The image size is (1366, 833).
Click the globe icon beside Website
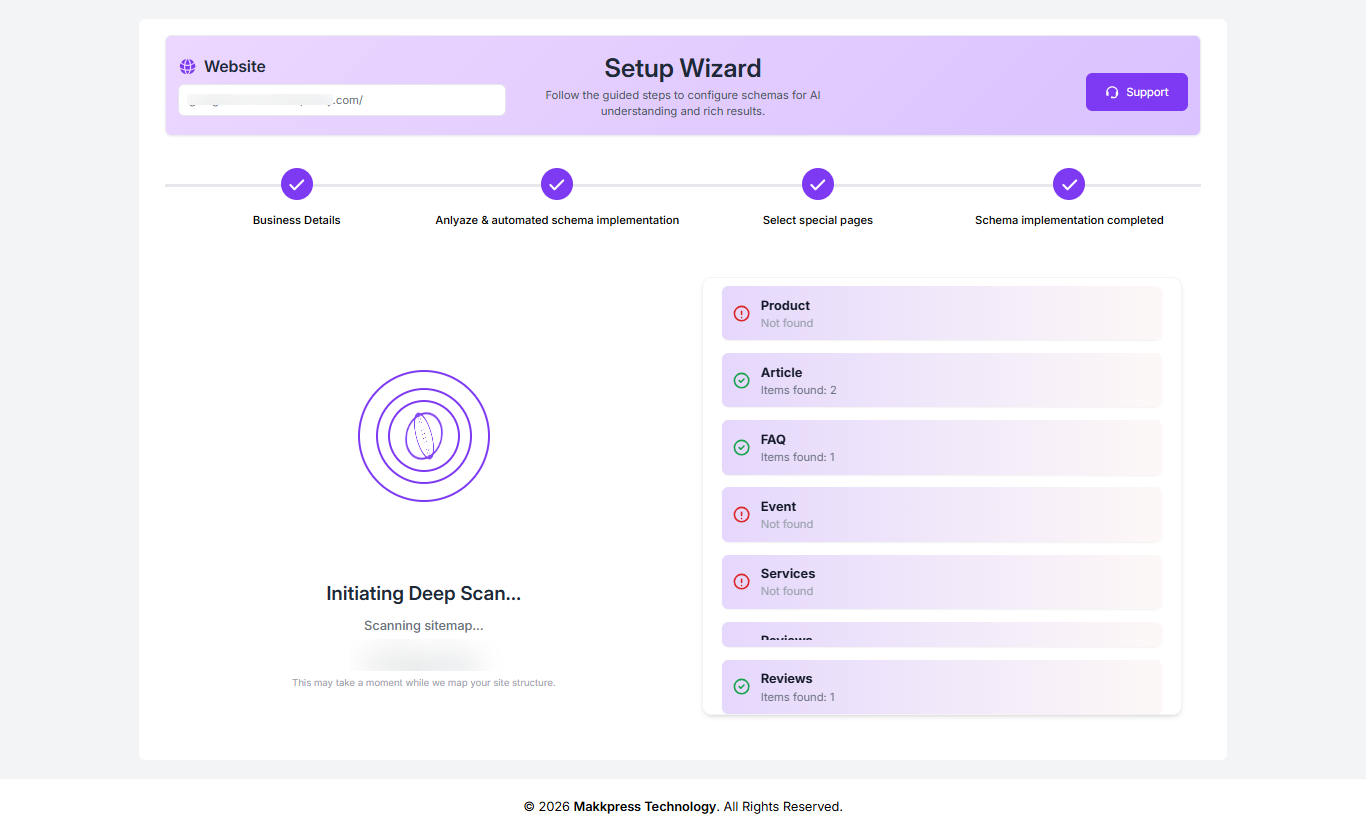[x=187, y=67]
